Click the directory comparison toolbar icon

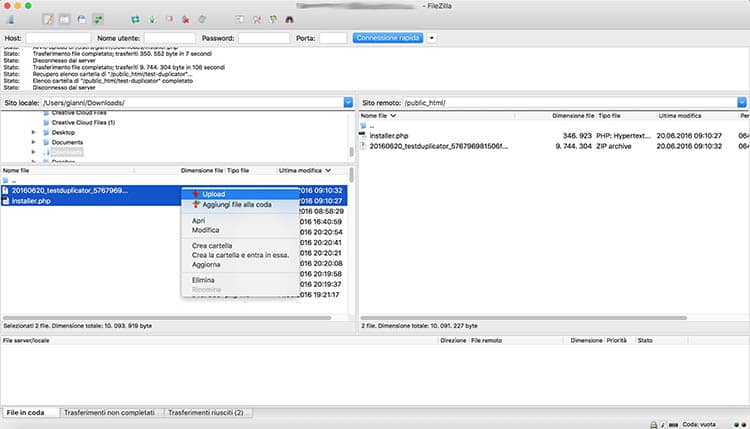coord(257,20)
